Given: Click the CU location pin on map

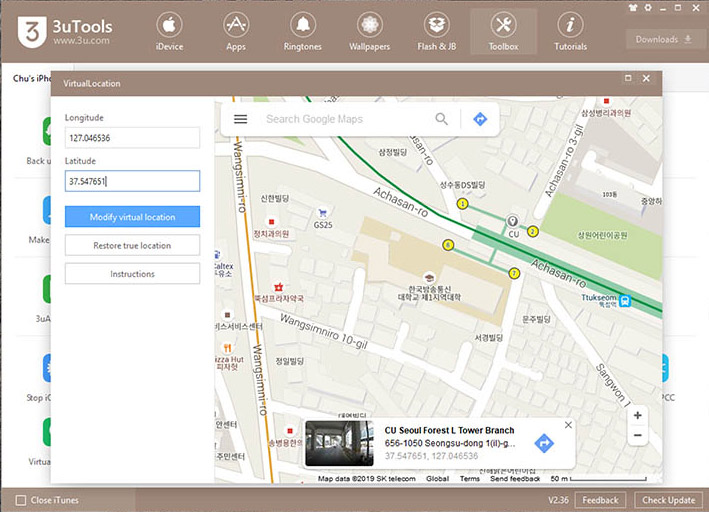Looking at the screenshot, I should [x=512, y=221].
